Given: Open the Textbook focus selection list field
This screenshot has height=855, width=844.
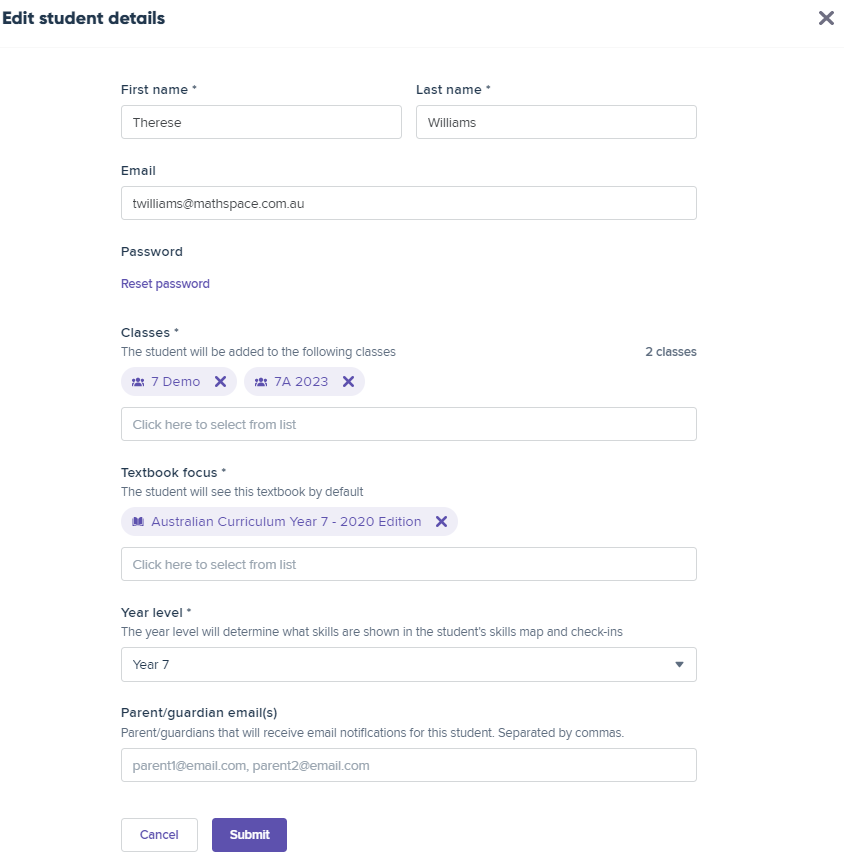Looking at the screenshot, I should click(409, 564).
